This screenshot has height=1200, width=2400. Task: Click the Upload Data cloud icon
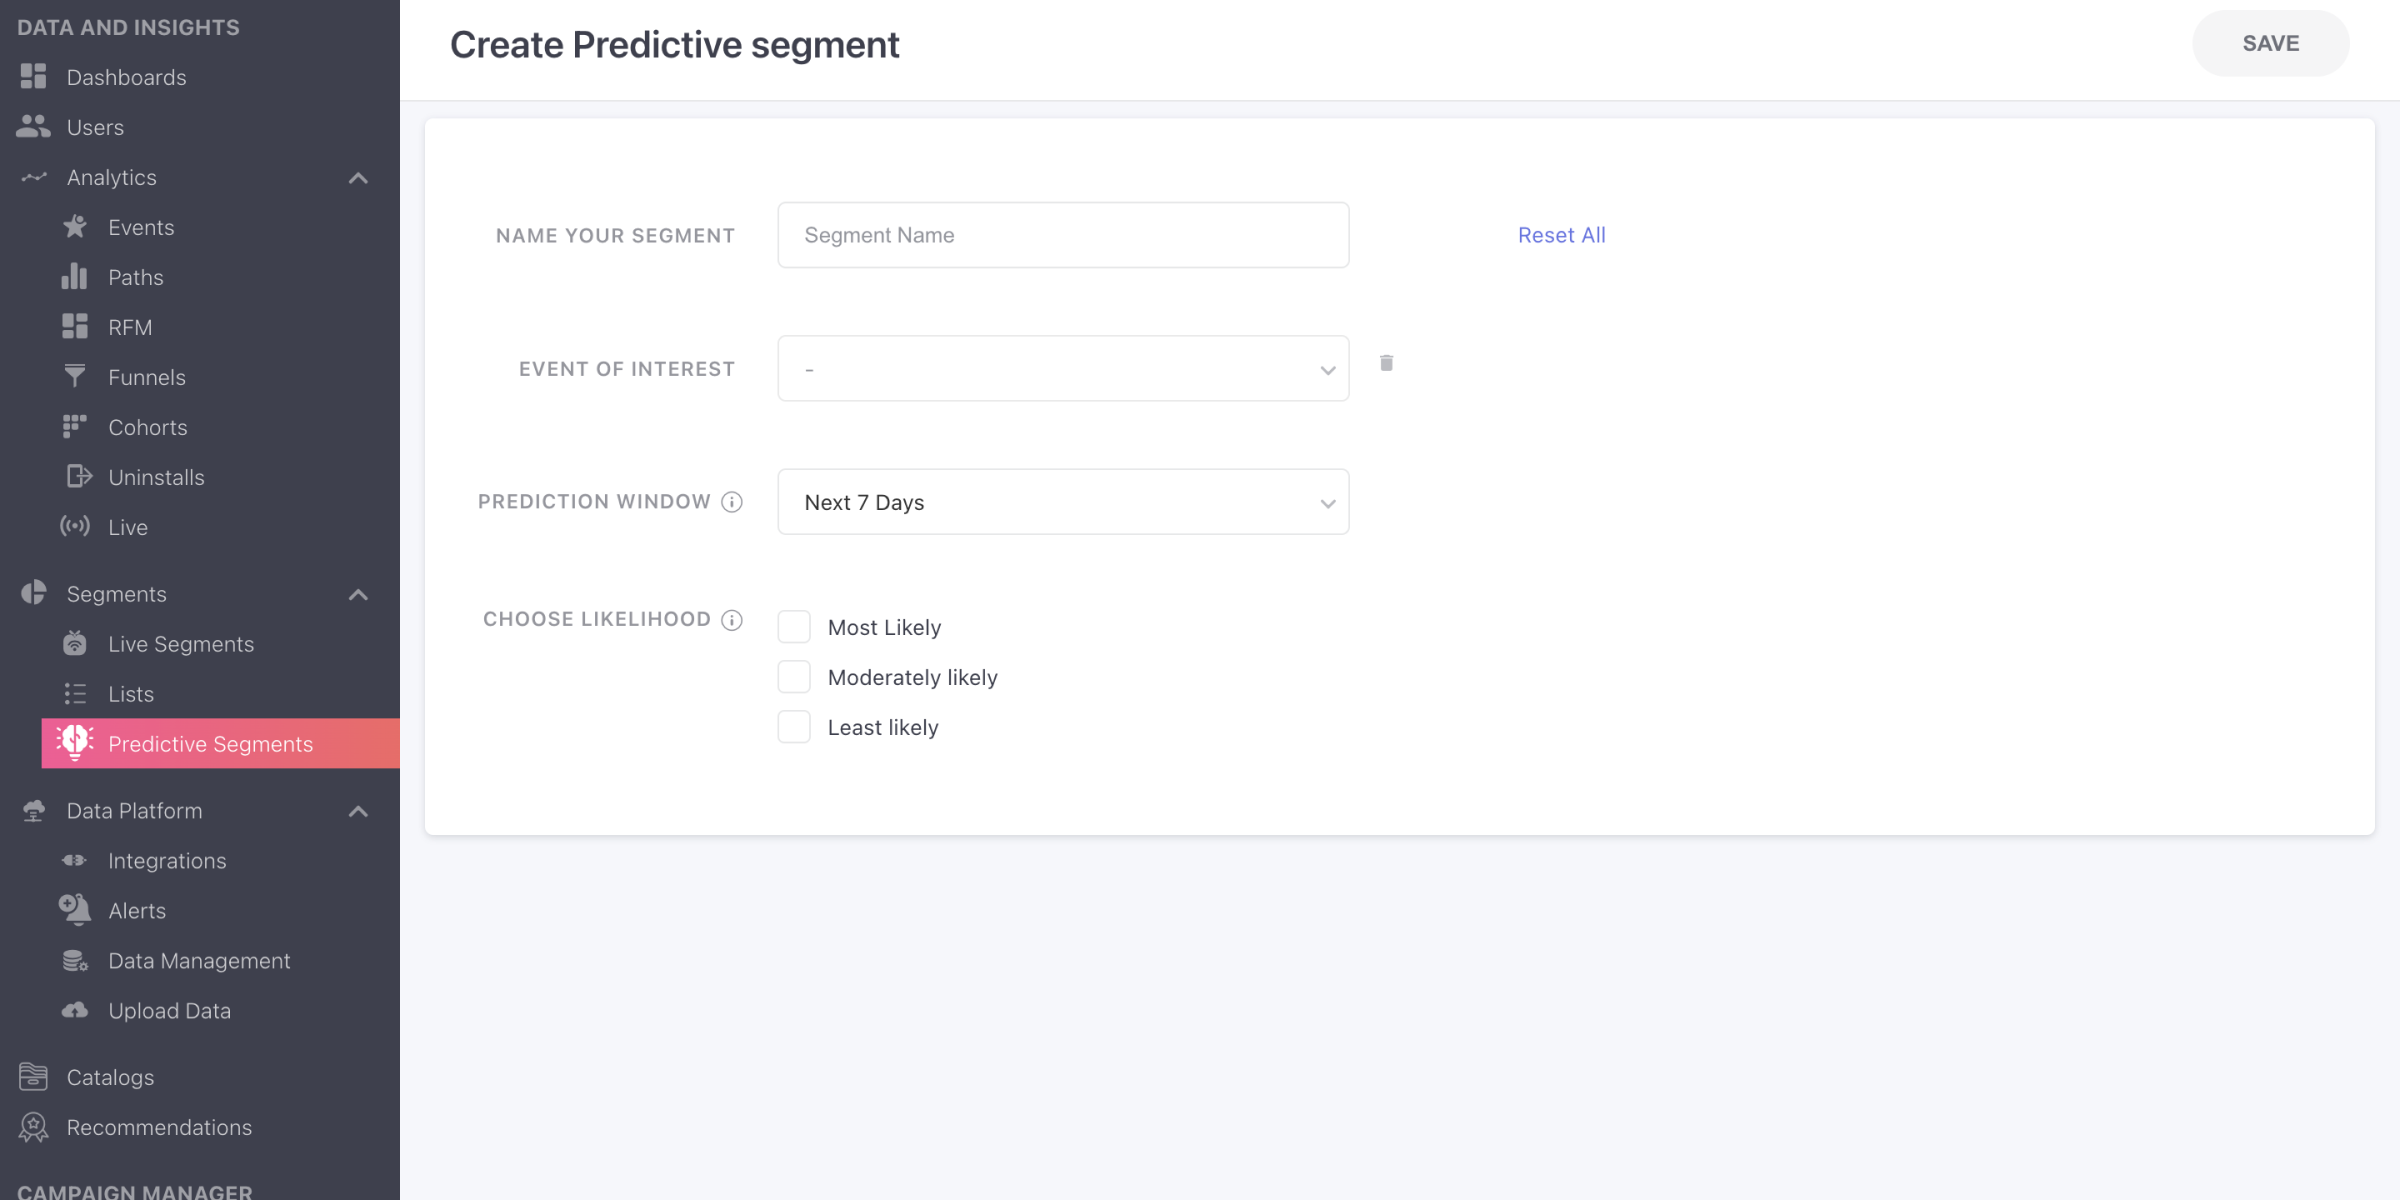coord(75,1010)
